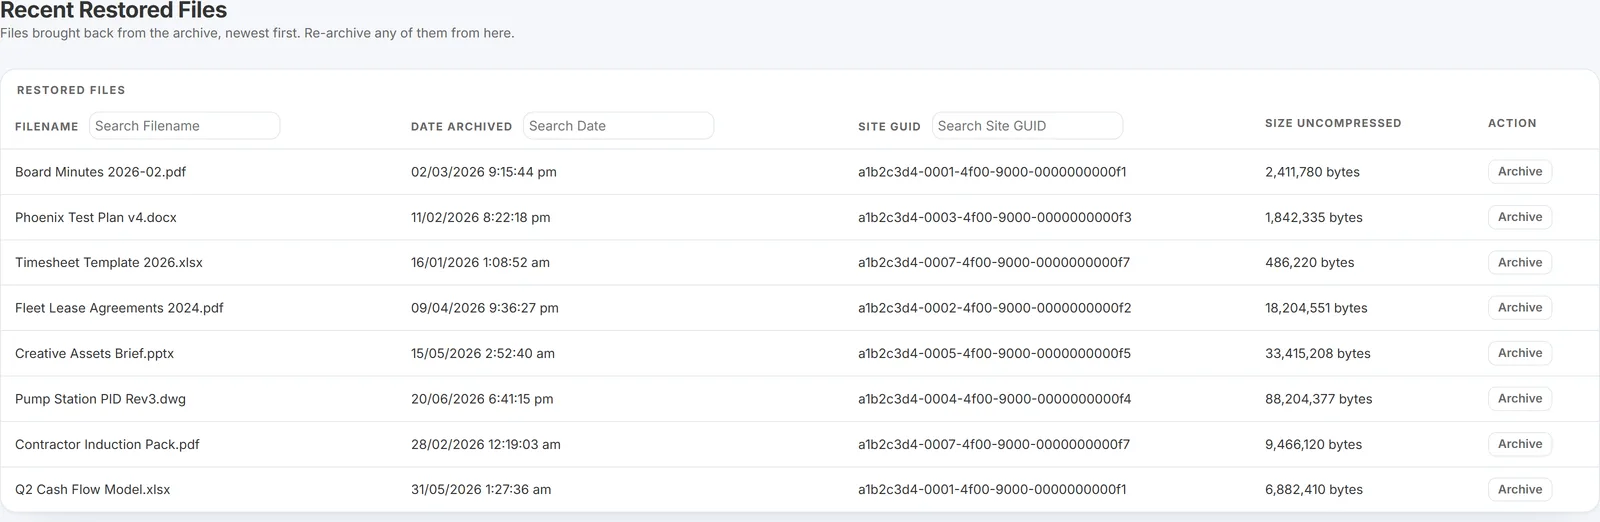The width and height of the screenshot is (1600, 522).
Task: Click the Site GUID column label
Action: (x=889, y=127)
